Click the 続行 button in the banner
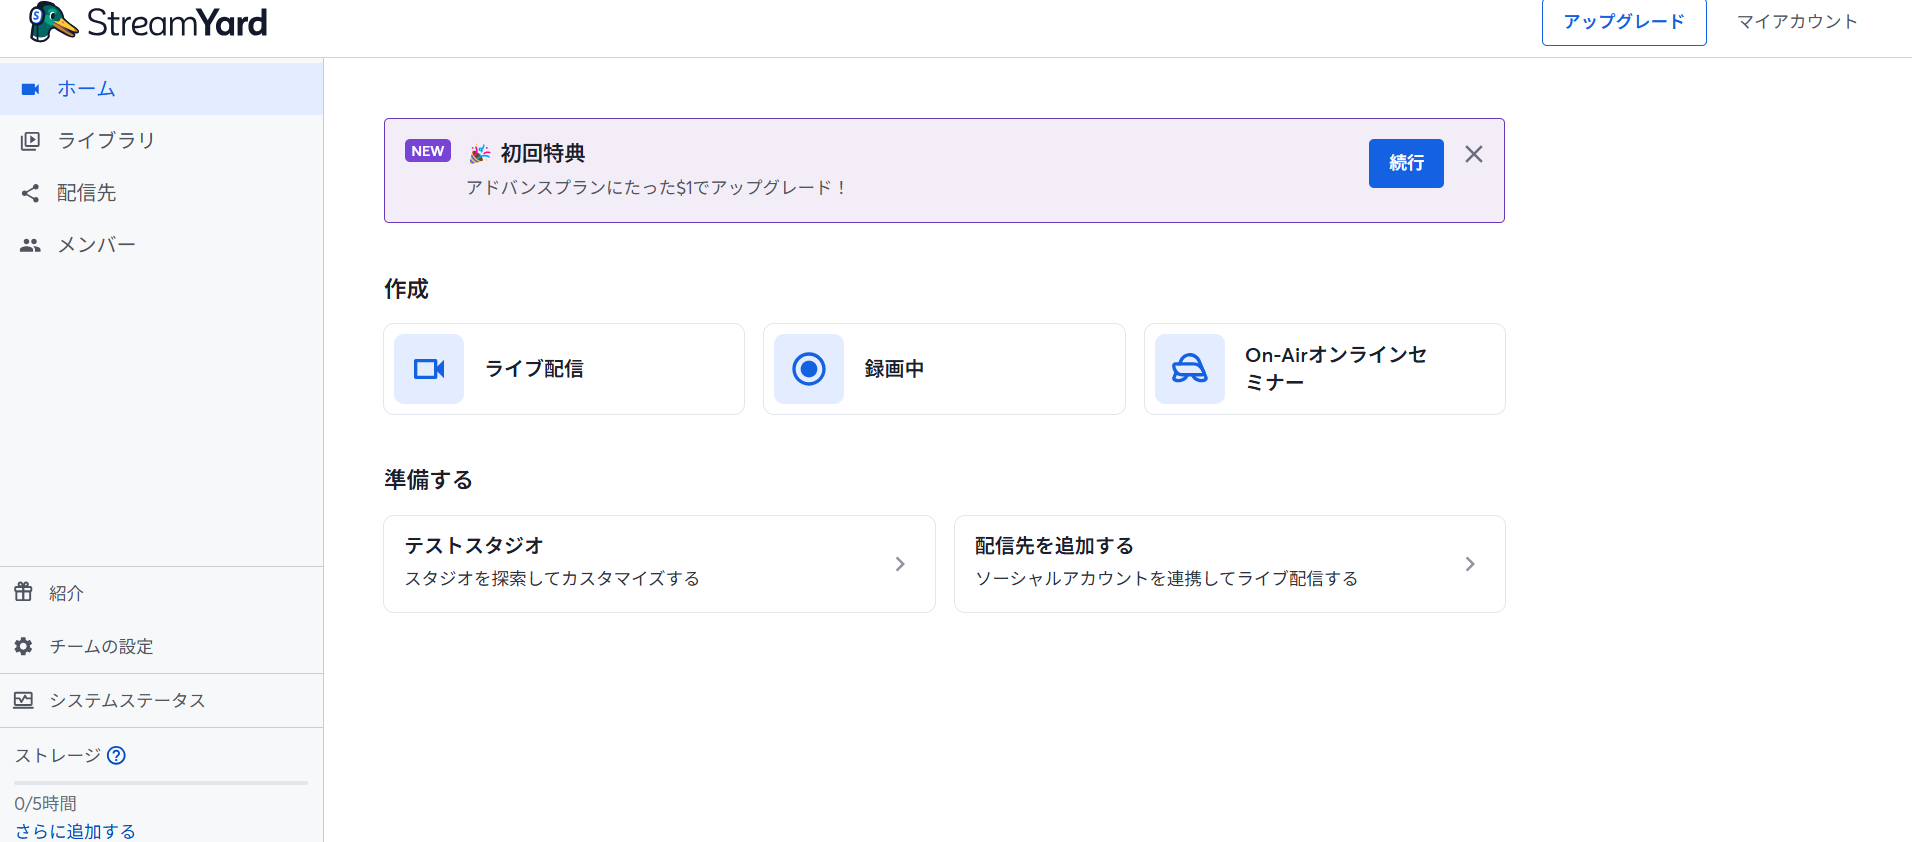 1406,163
